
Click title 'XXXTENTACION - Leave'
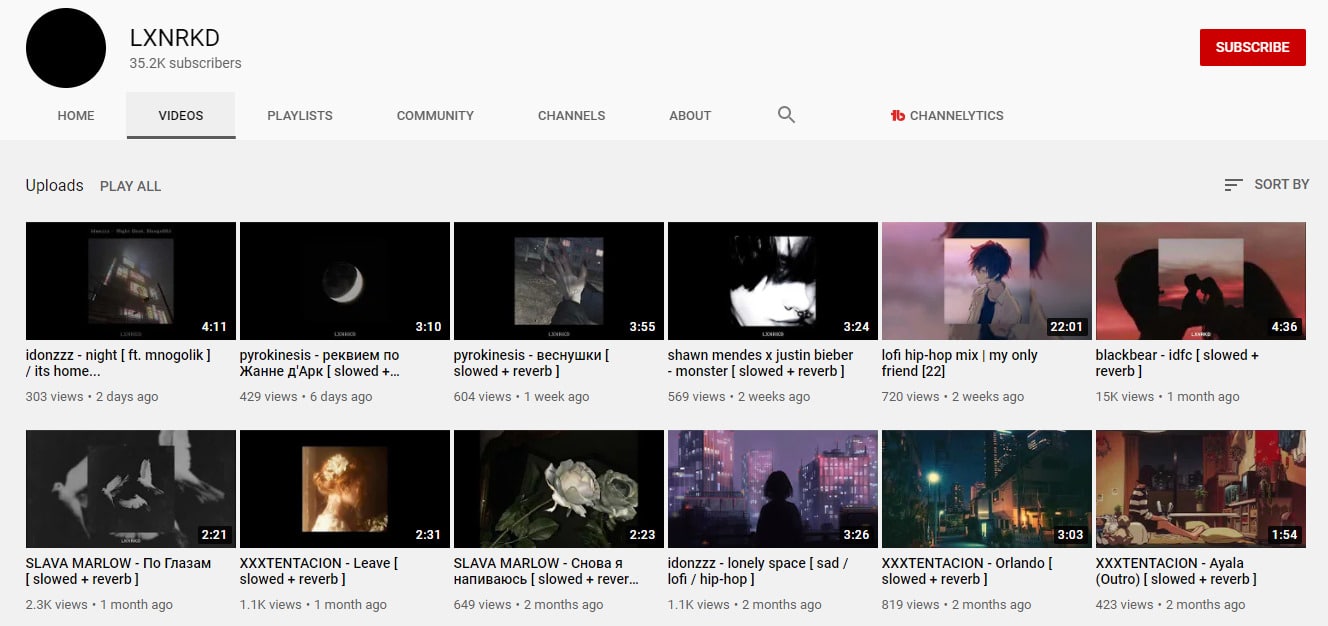coord(319,571)
